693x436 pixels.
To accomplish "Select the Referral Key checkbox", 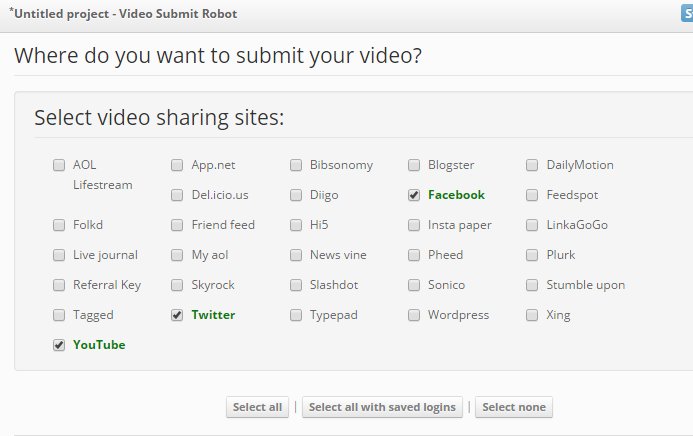I will point(59,285).
